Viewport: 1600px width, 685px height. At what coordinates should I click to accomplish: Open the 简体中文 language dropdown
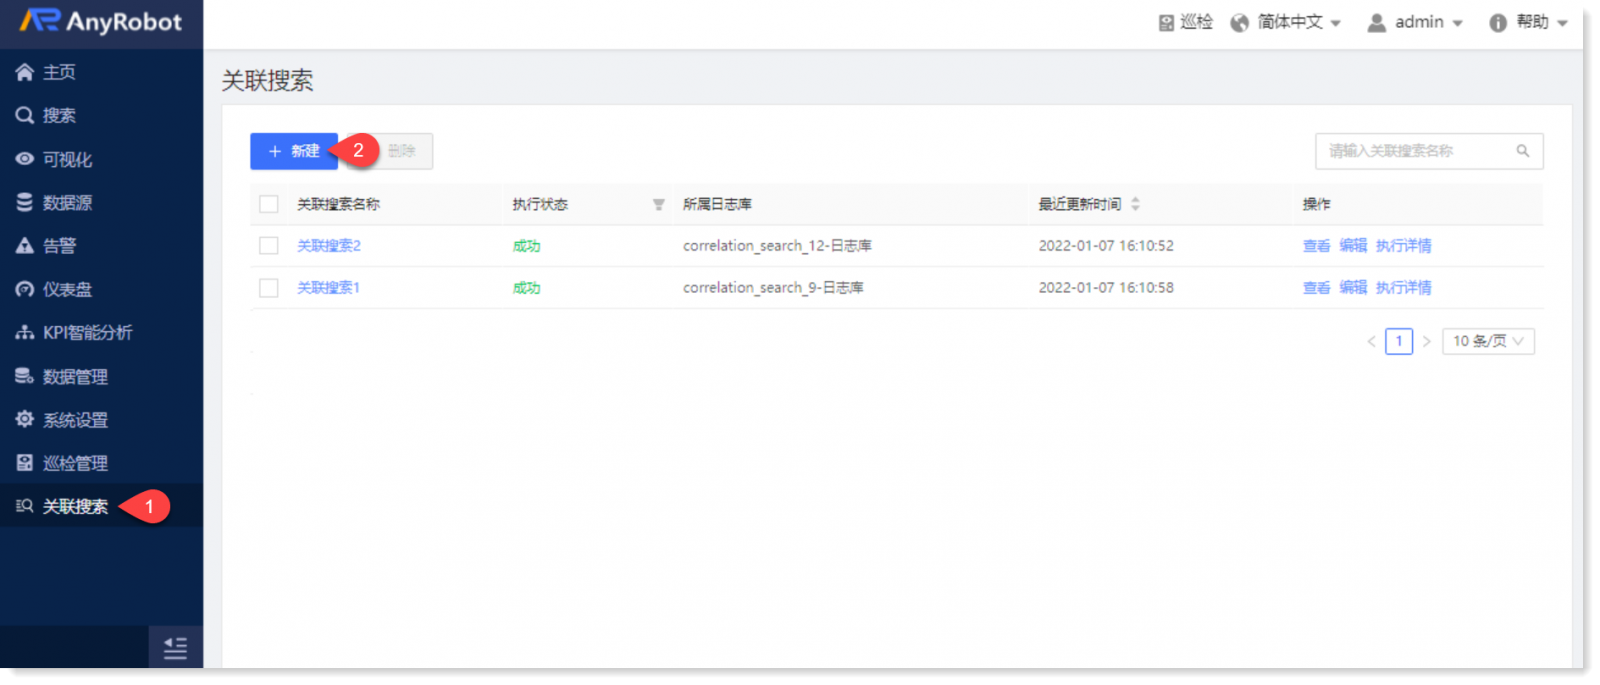1298,22
